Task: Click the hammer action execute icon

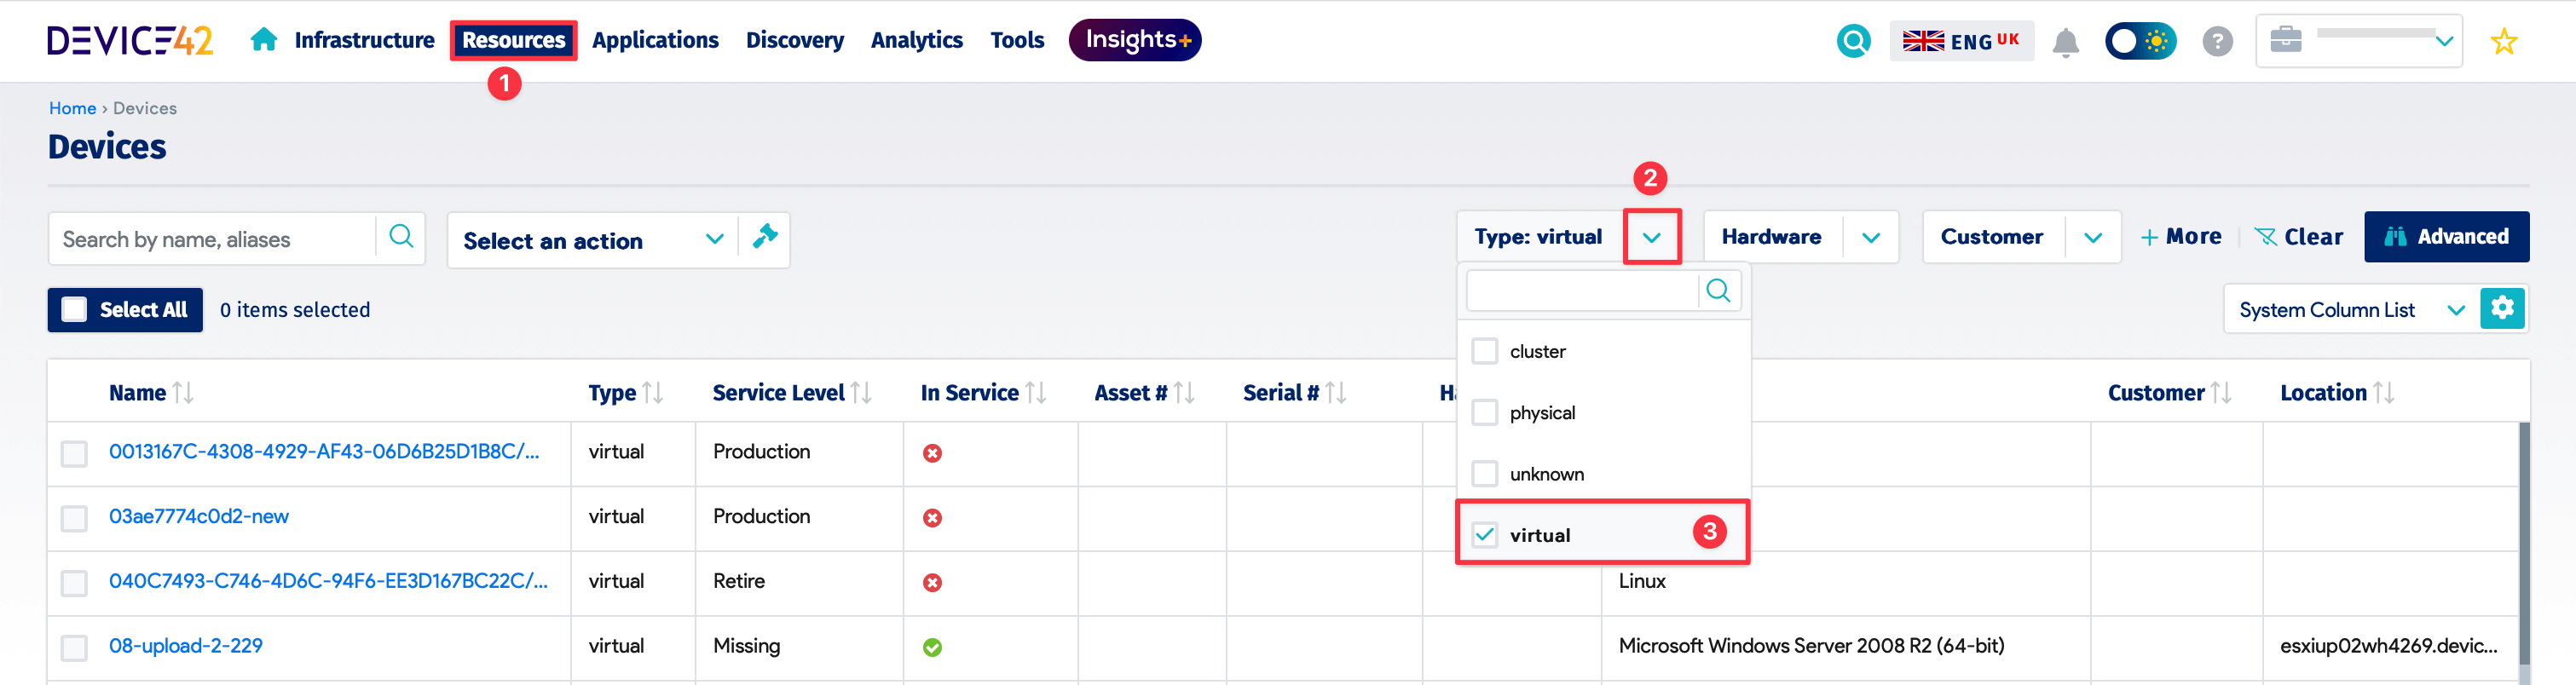Action: click(765, 237)
